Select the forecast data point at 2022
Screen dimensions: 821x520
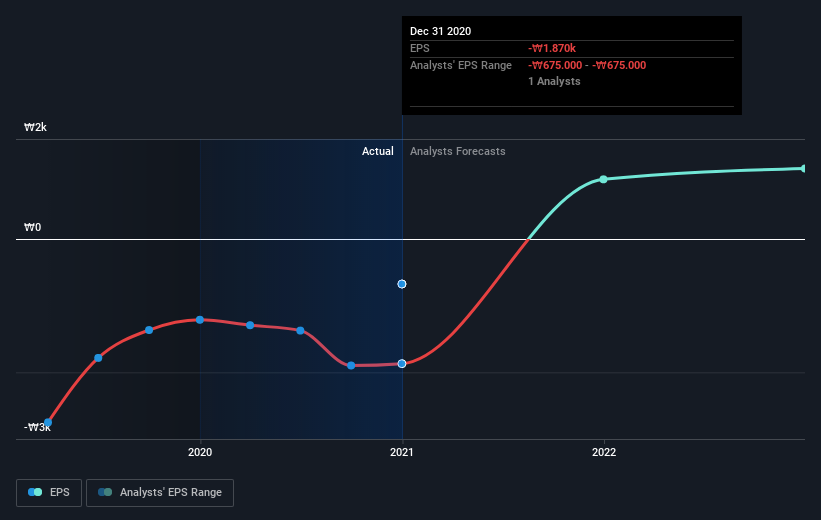coord(603,179)
